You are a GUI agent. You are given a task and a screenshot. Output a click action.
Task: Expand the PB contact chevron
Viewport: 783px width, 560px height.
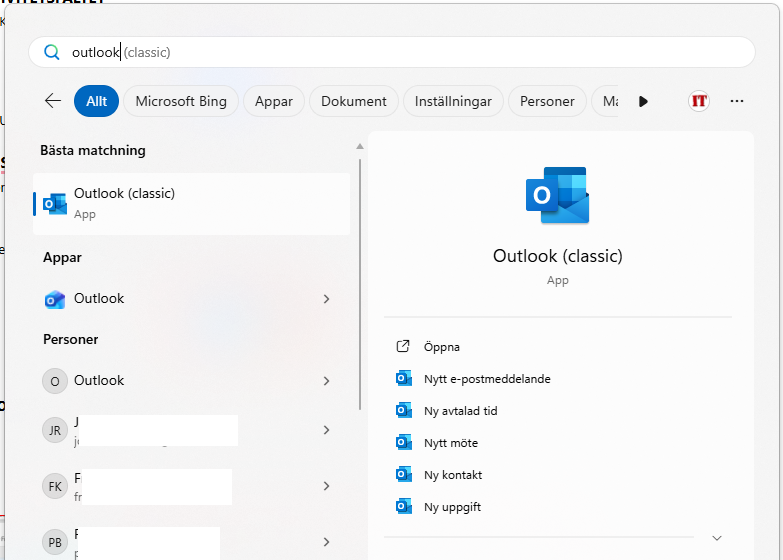(326, 542)
